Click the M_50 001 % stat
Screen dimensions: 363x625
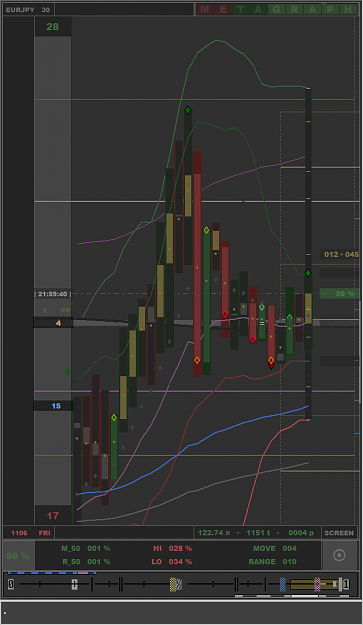click(85, 548)
